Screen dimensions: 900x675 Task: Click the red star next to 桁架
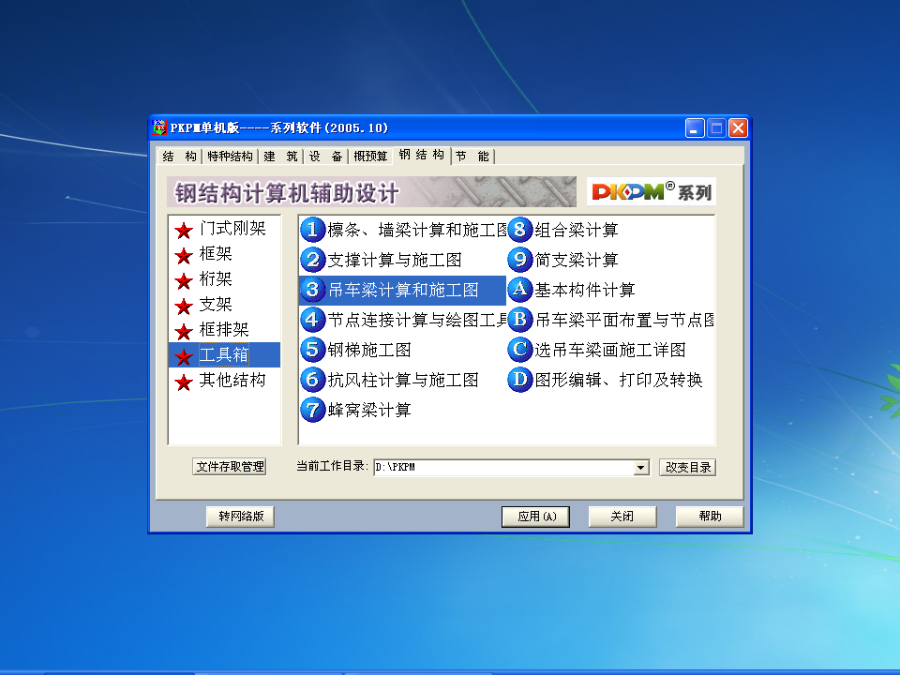pos(184,281)
